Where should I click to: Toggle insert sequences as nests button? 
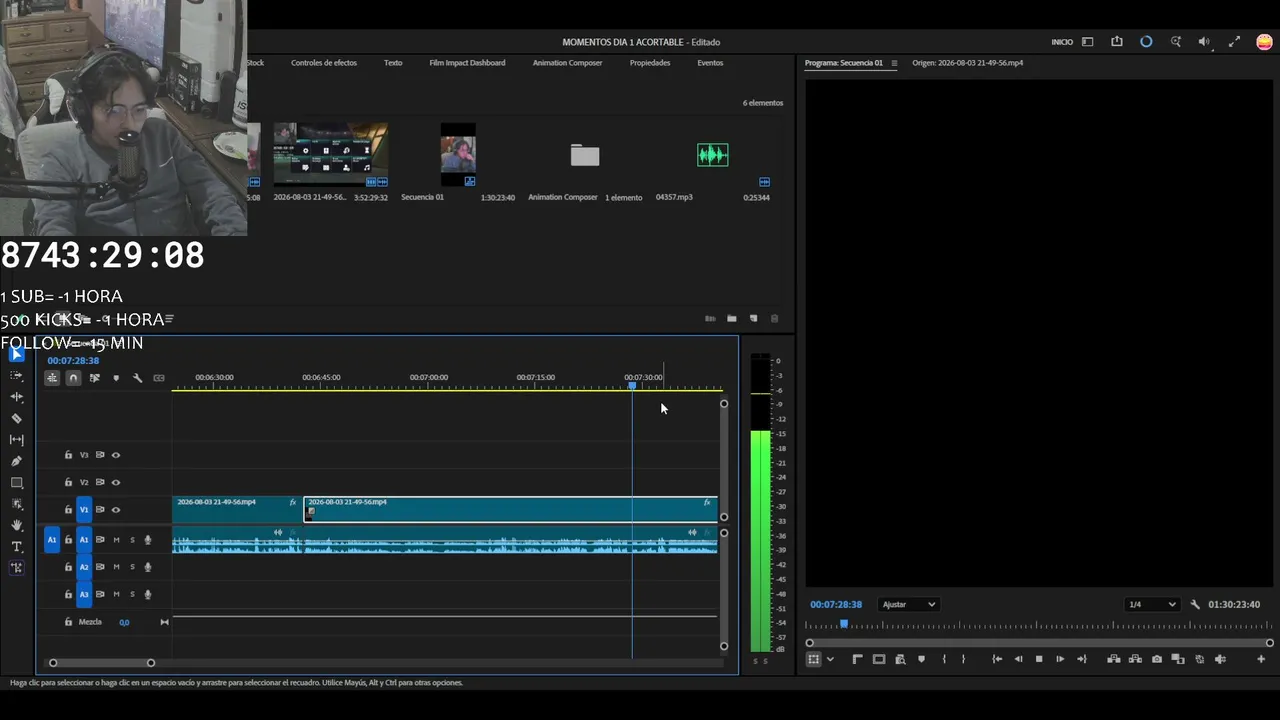coord(52,378)
